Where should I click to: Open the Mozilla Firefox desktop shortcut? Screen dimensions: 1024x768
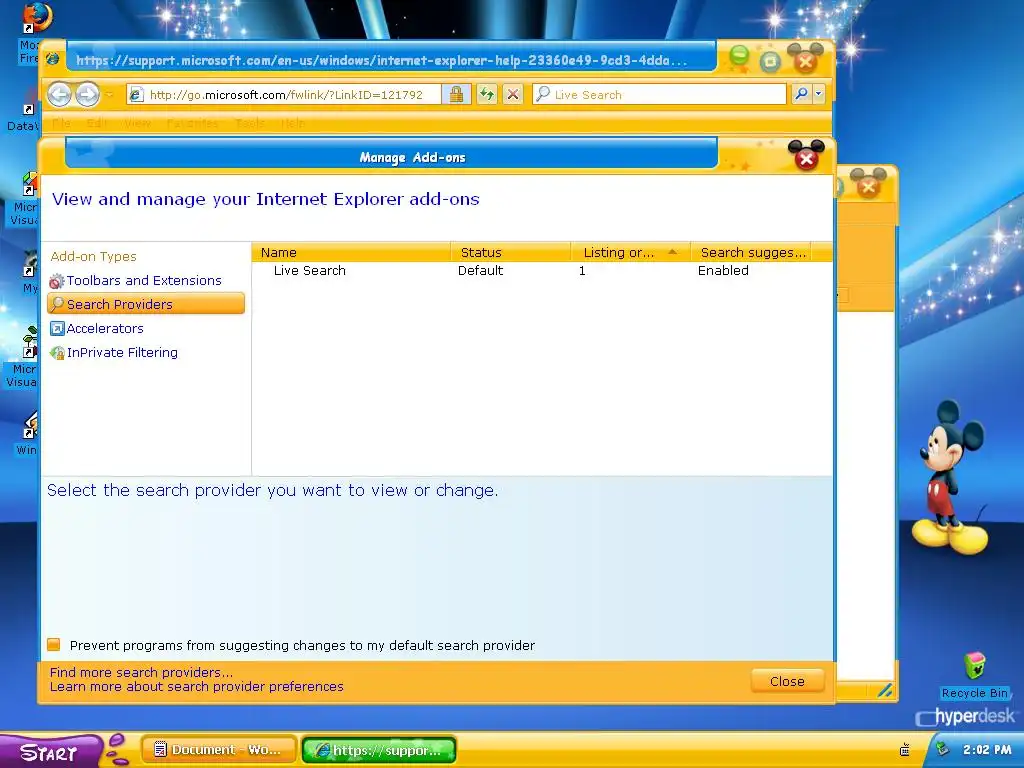coord(29,33)
